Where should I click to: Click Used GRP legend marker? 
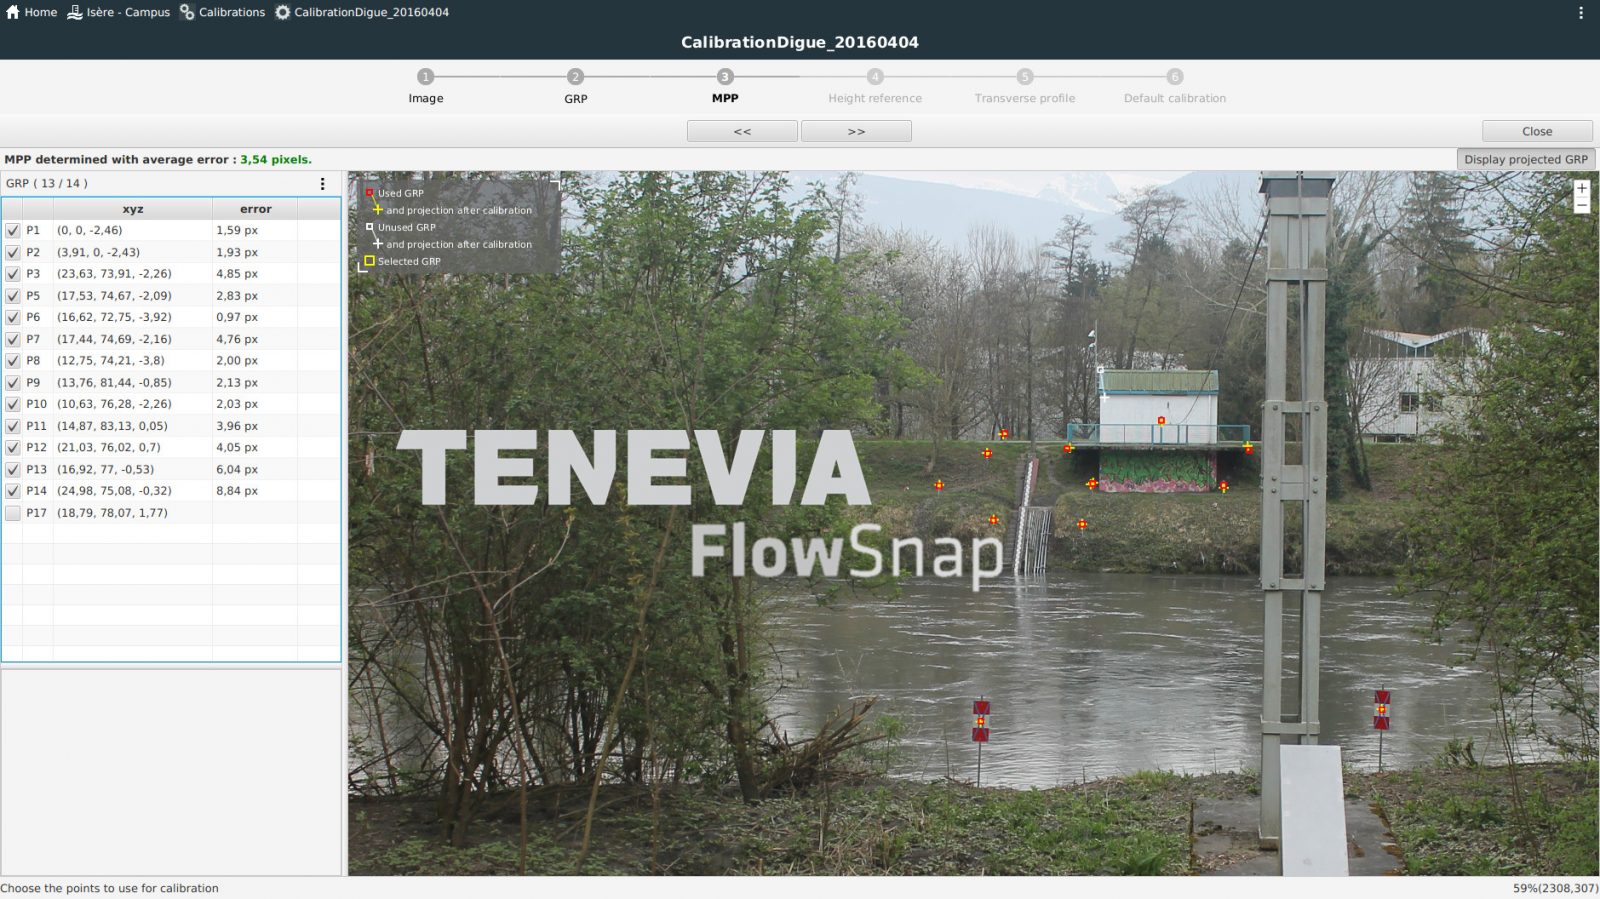point(369,193)
